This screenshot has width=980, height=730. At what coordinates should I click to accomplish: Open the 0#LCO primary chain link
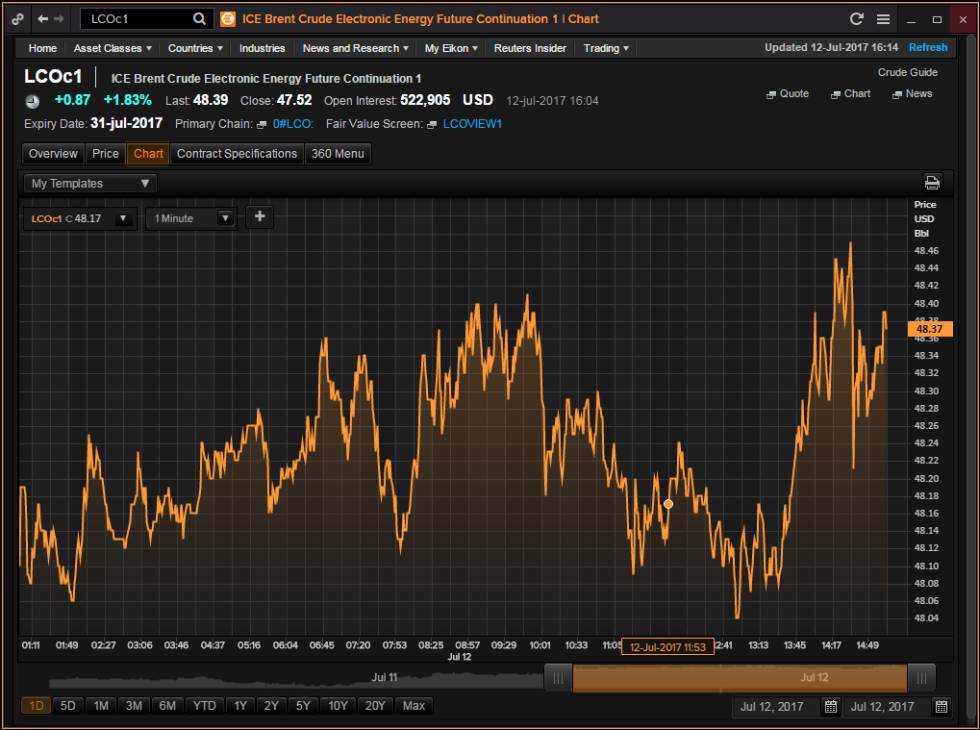click(x=292, y=124)
